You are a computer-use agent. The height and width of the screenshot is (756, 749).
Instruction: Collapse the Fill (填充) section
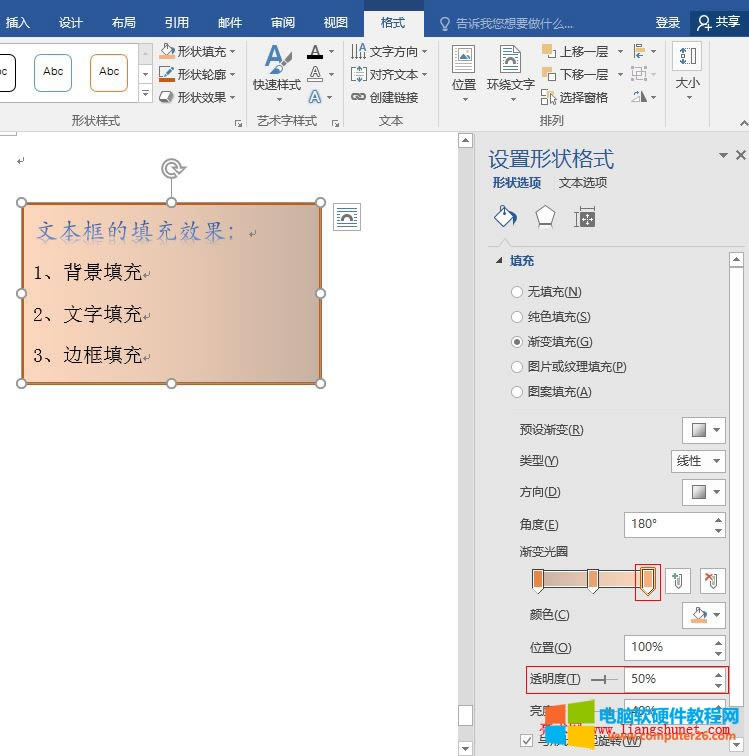[x=500, y=261]
